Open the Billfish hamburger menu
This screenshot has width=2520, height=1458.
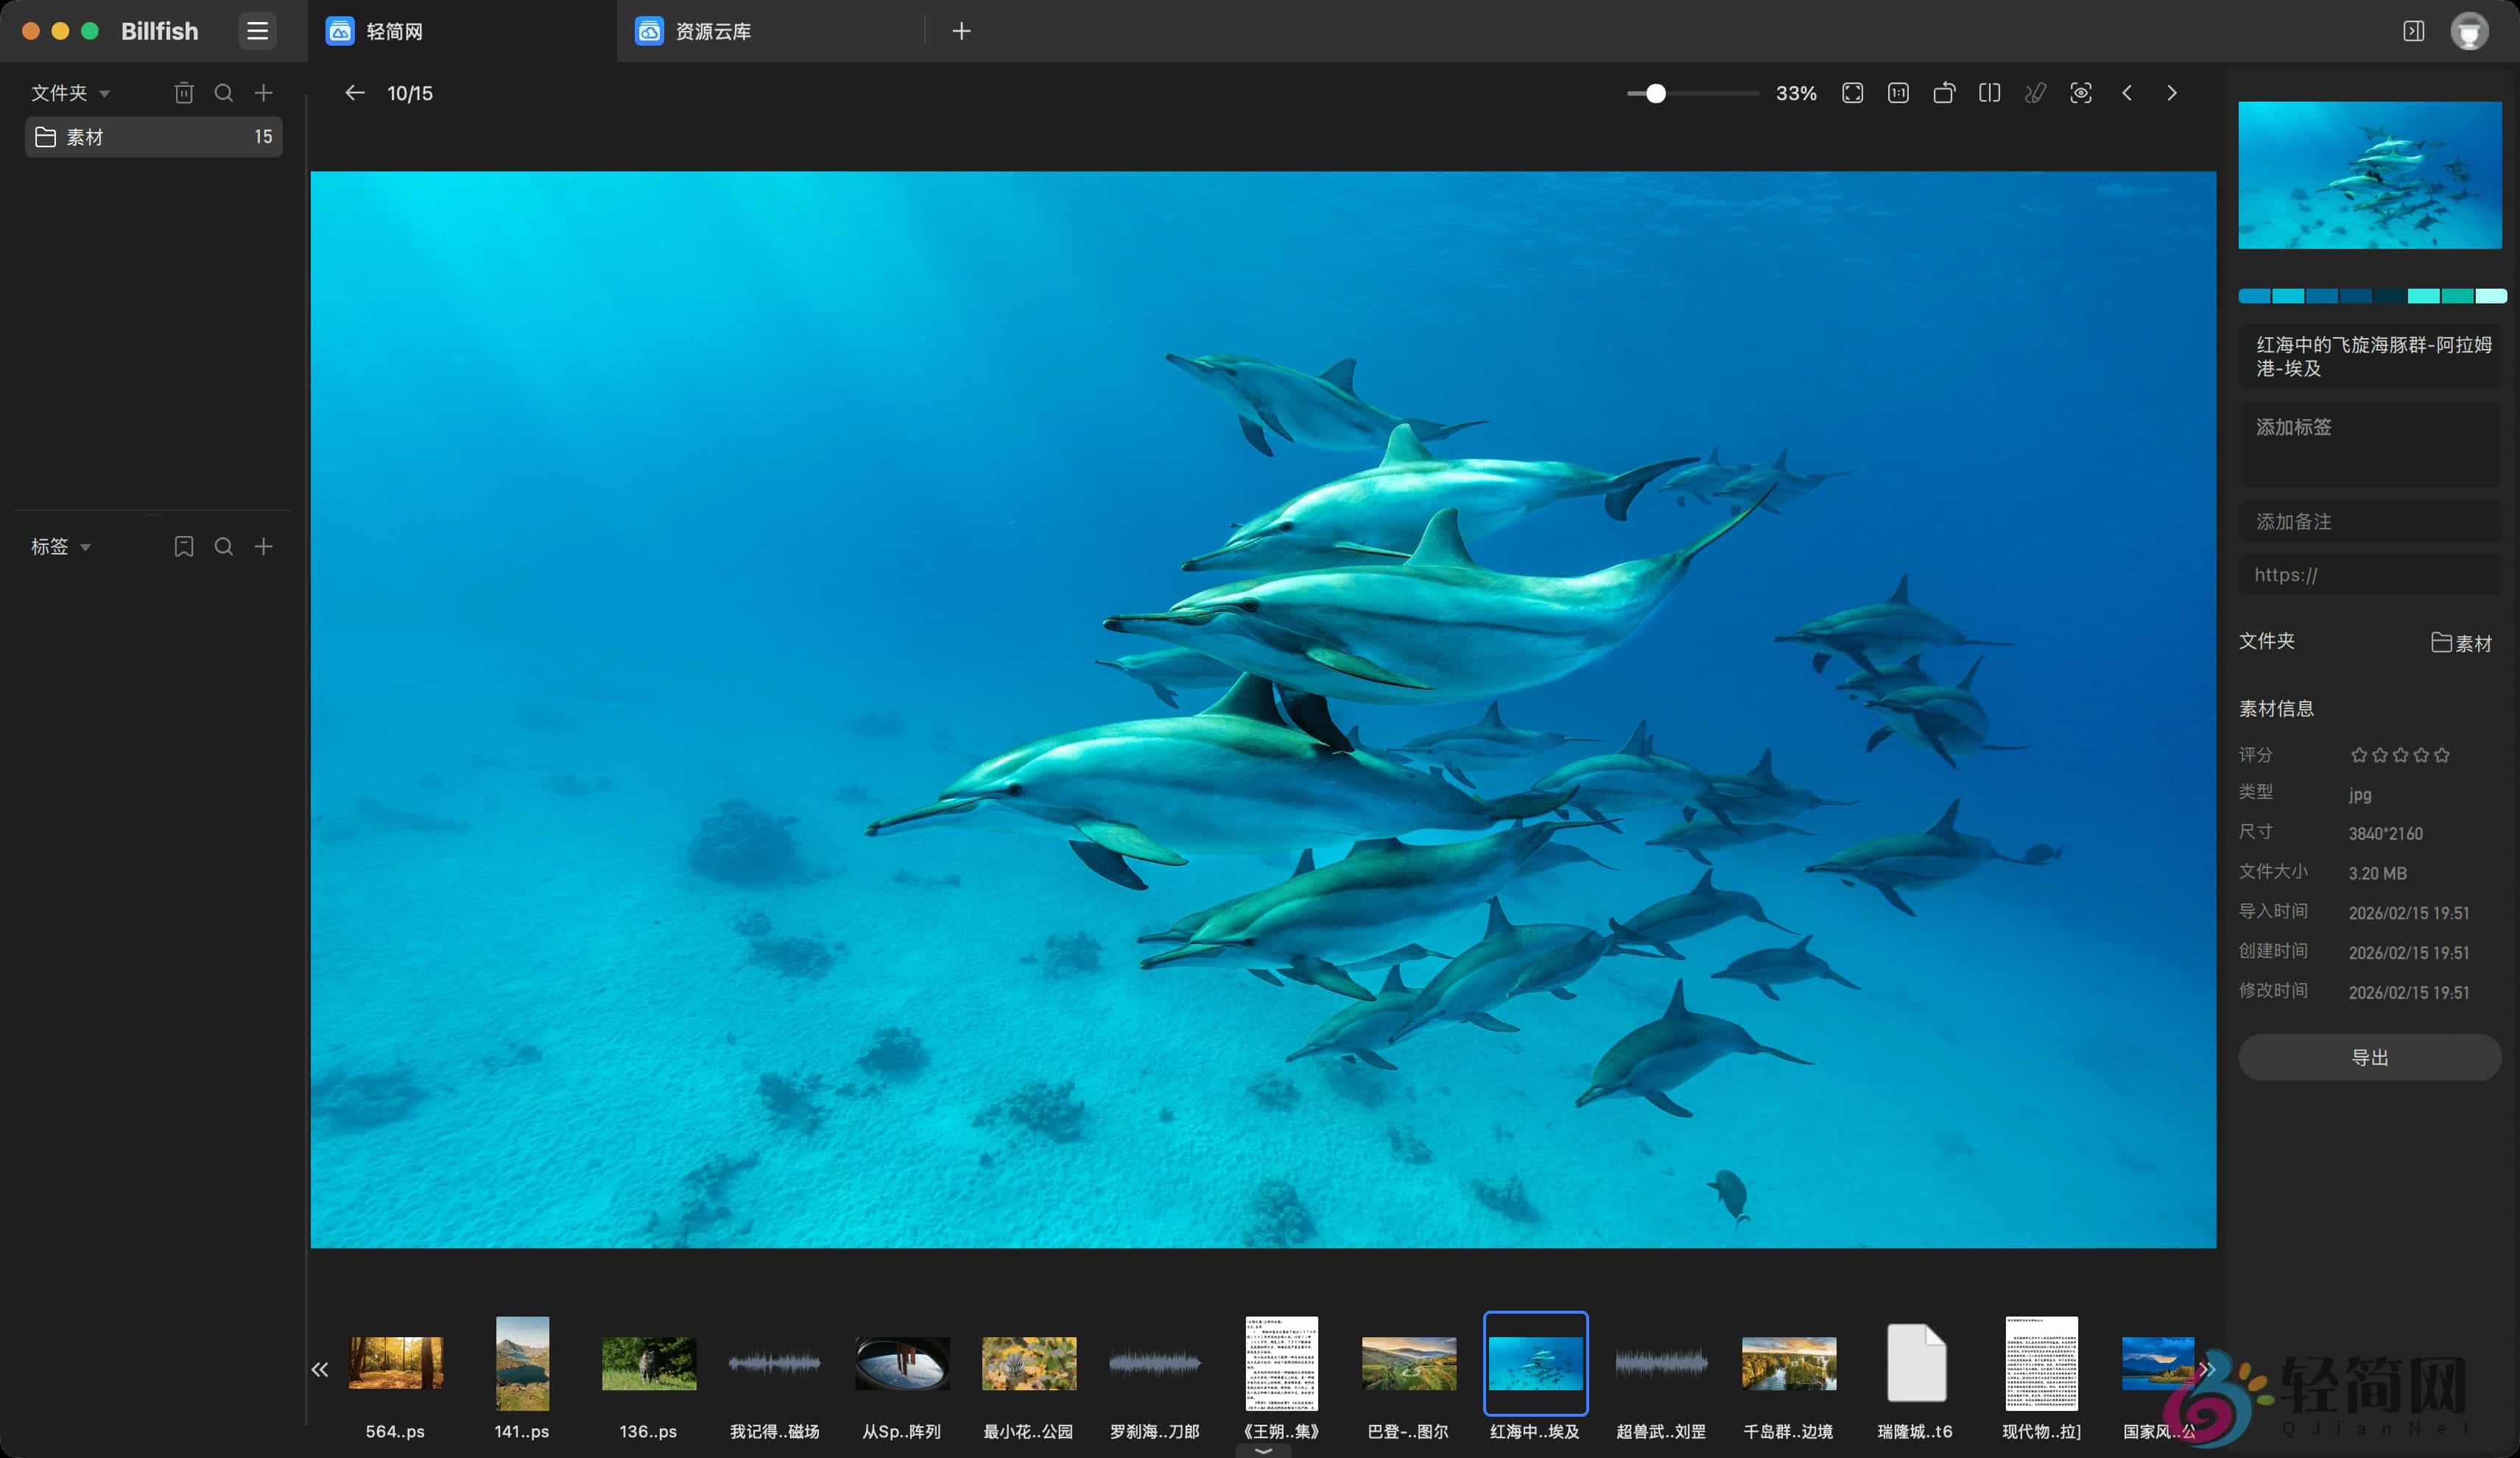pos(257,31)
